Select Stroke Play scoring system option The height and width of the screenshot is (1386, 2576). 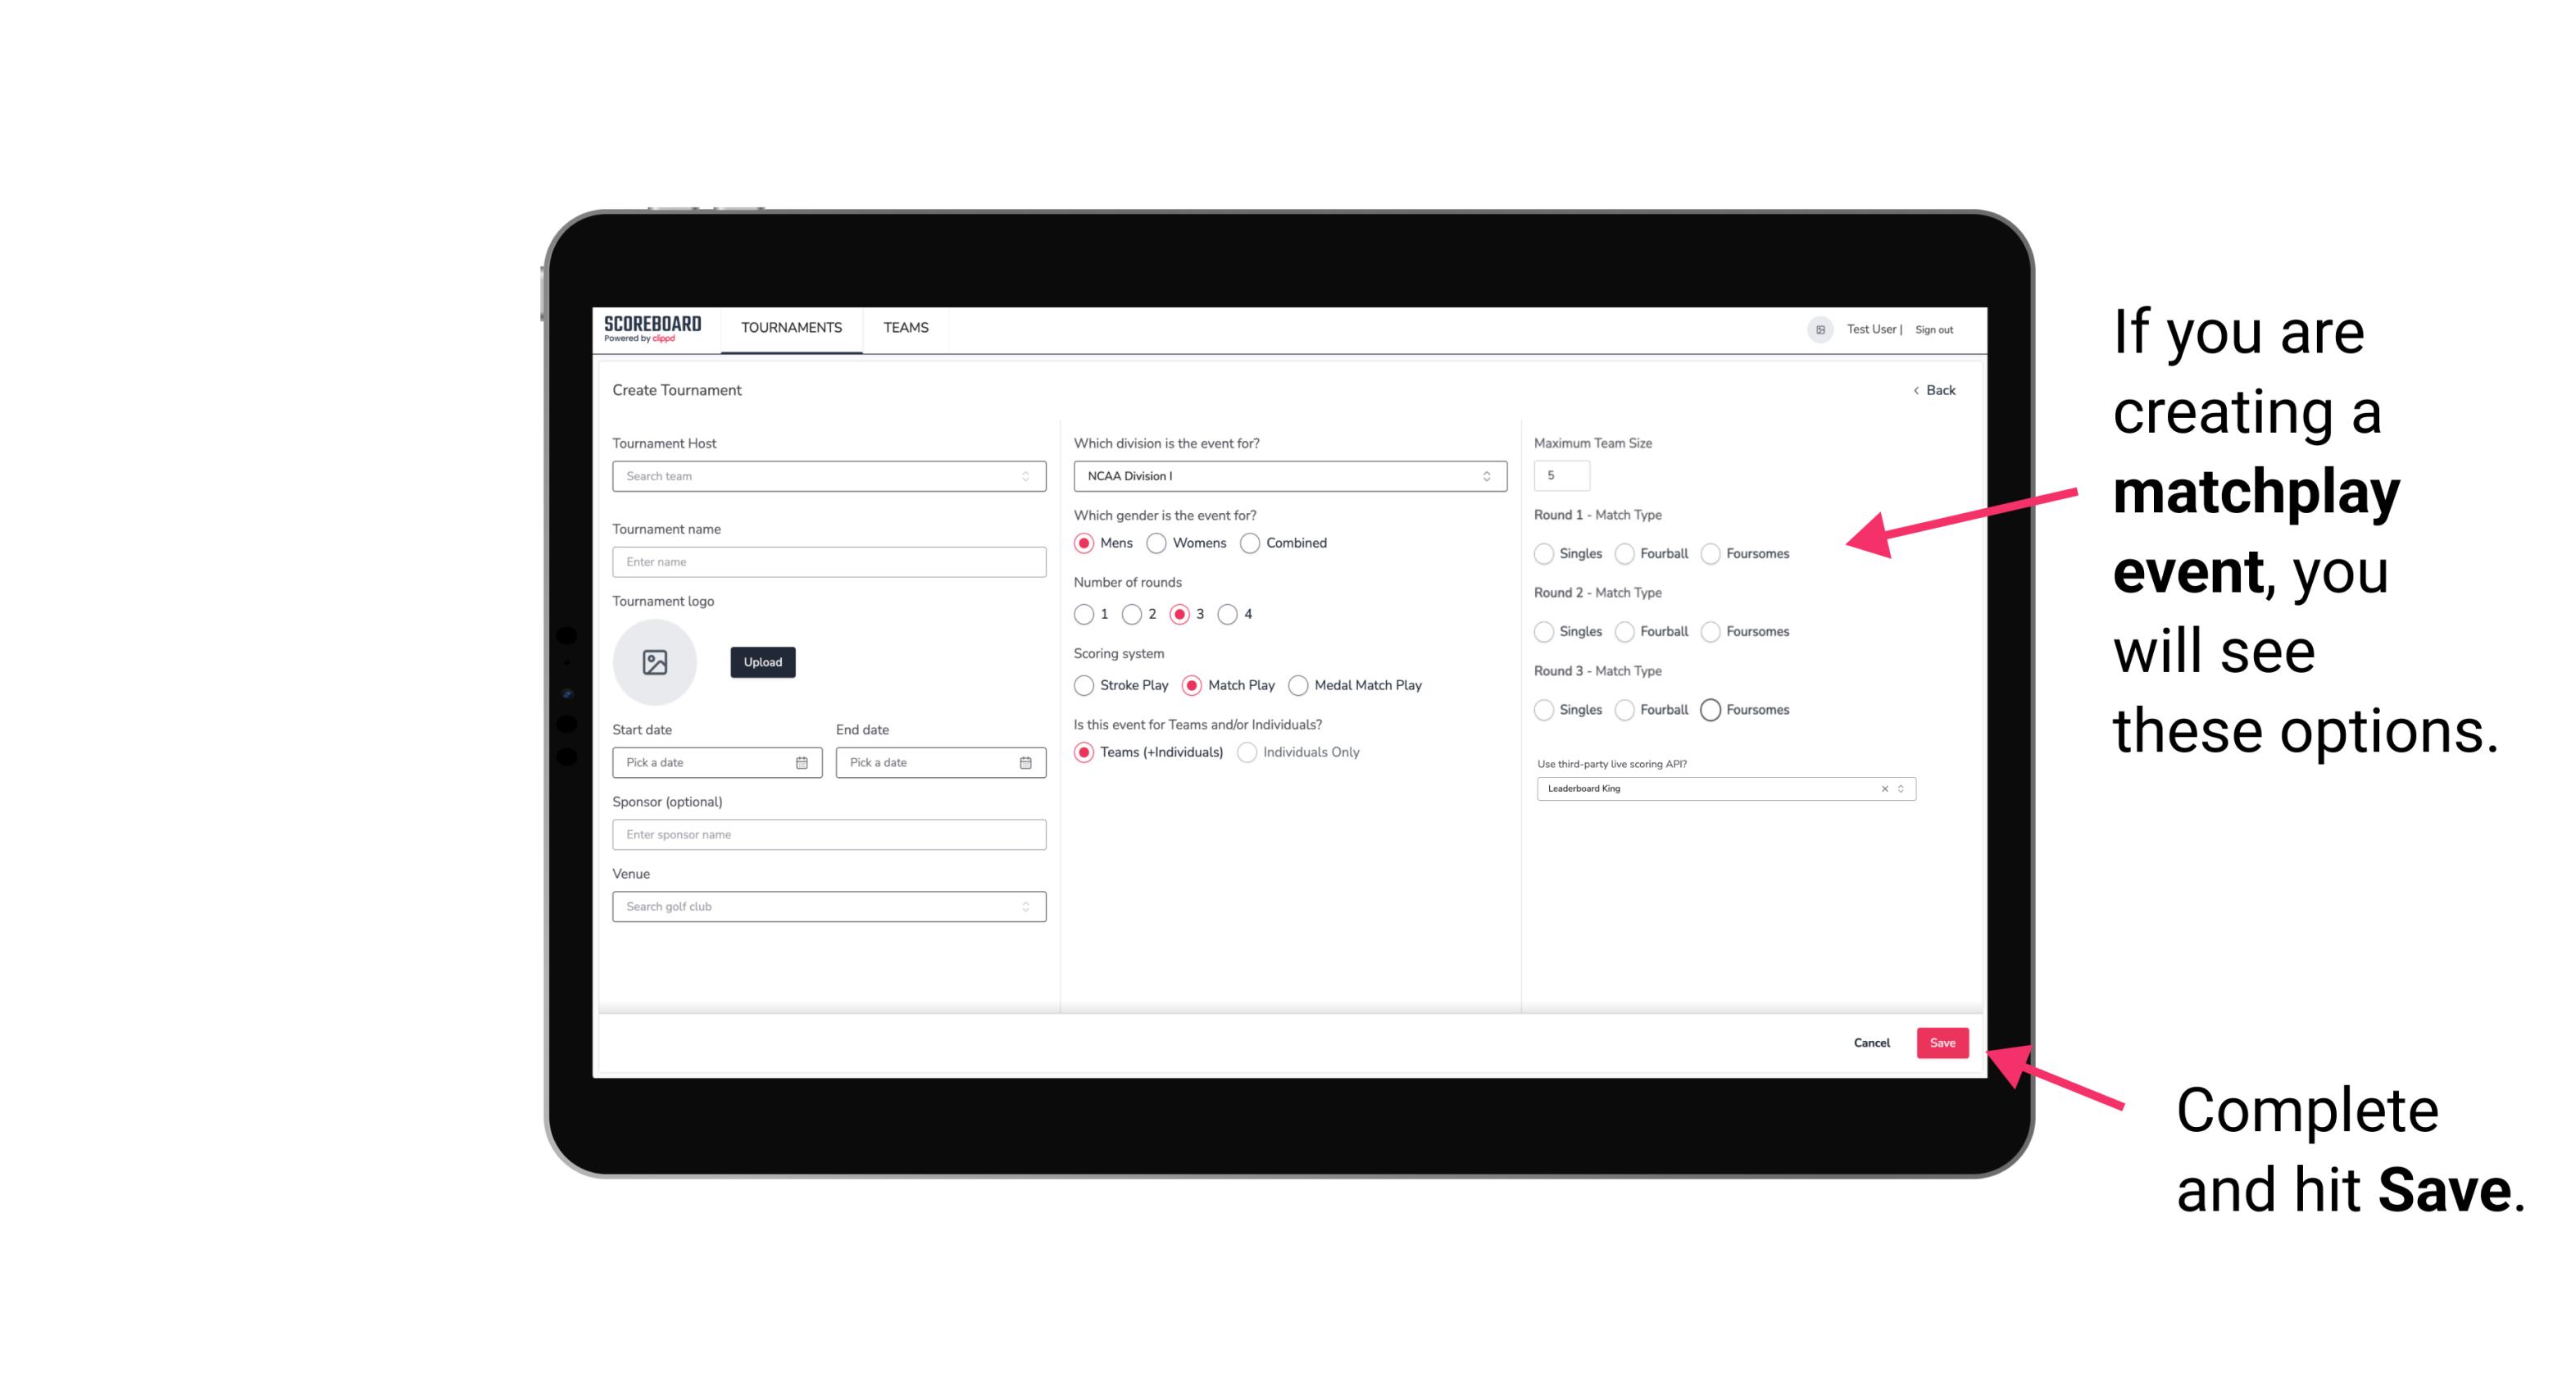pos(1080,684)
